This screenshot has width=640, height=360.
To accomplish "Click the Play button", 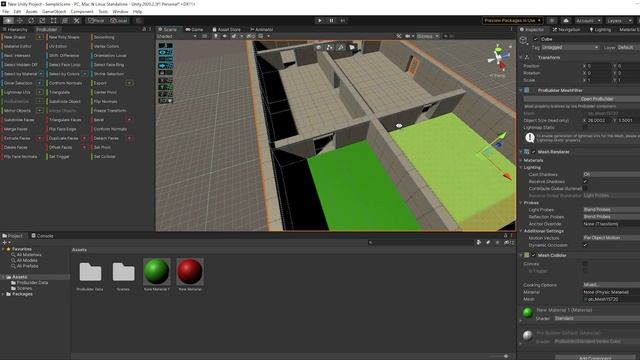I will [320, 20].
